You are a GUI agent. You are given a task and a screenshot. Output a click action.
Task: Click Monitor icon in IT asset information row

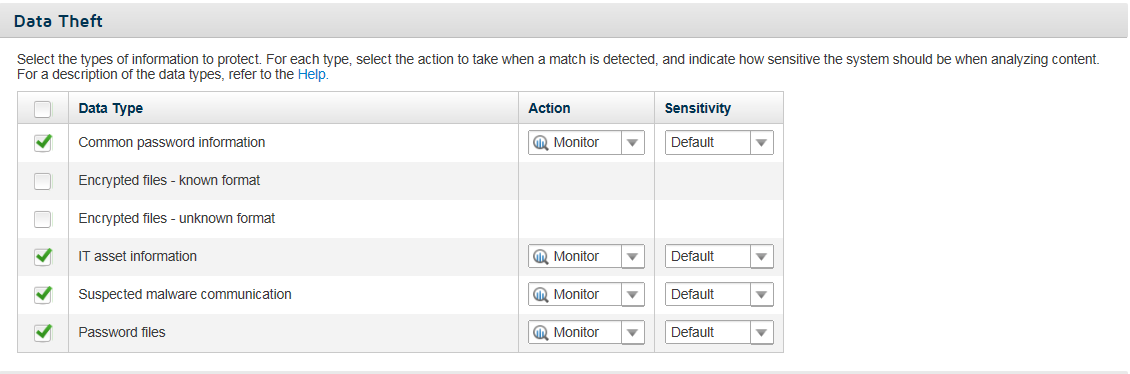[540, 257]
